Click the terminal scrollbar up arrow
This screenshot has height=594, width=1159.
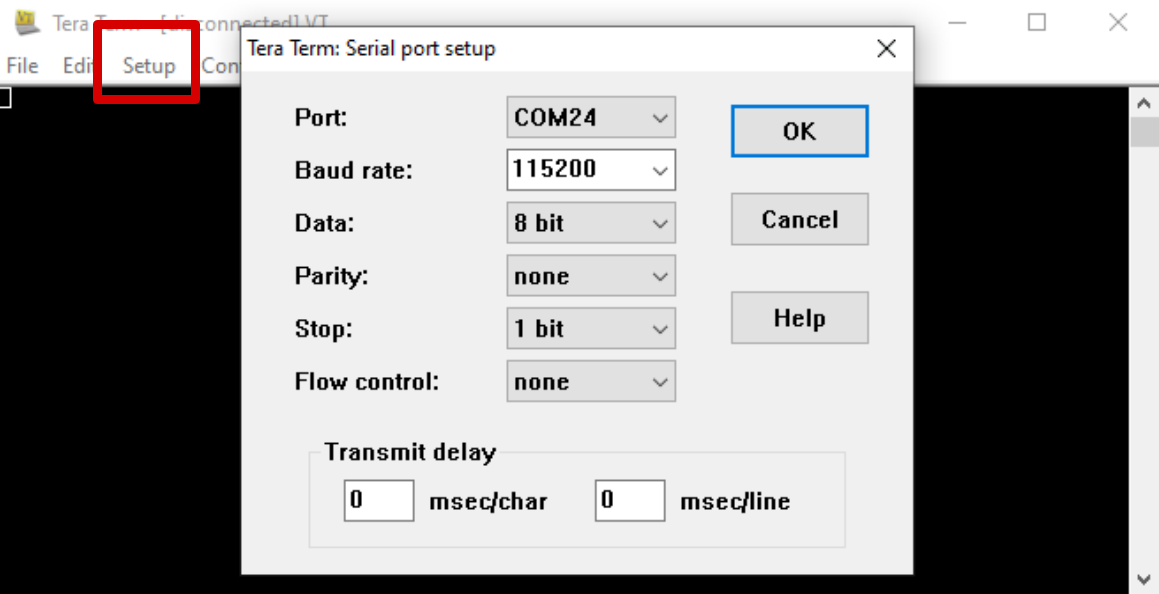point(1144,103)
